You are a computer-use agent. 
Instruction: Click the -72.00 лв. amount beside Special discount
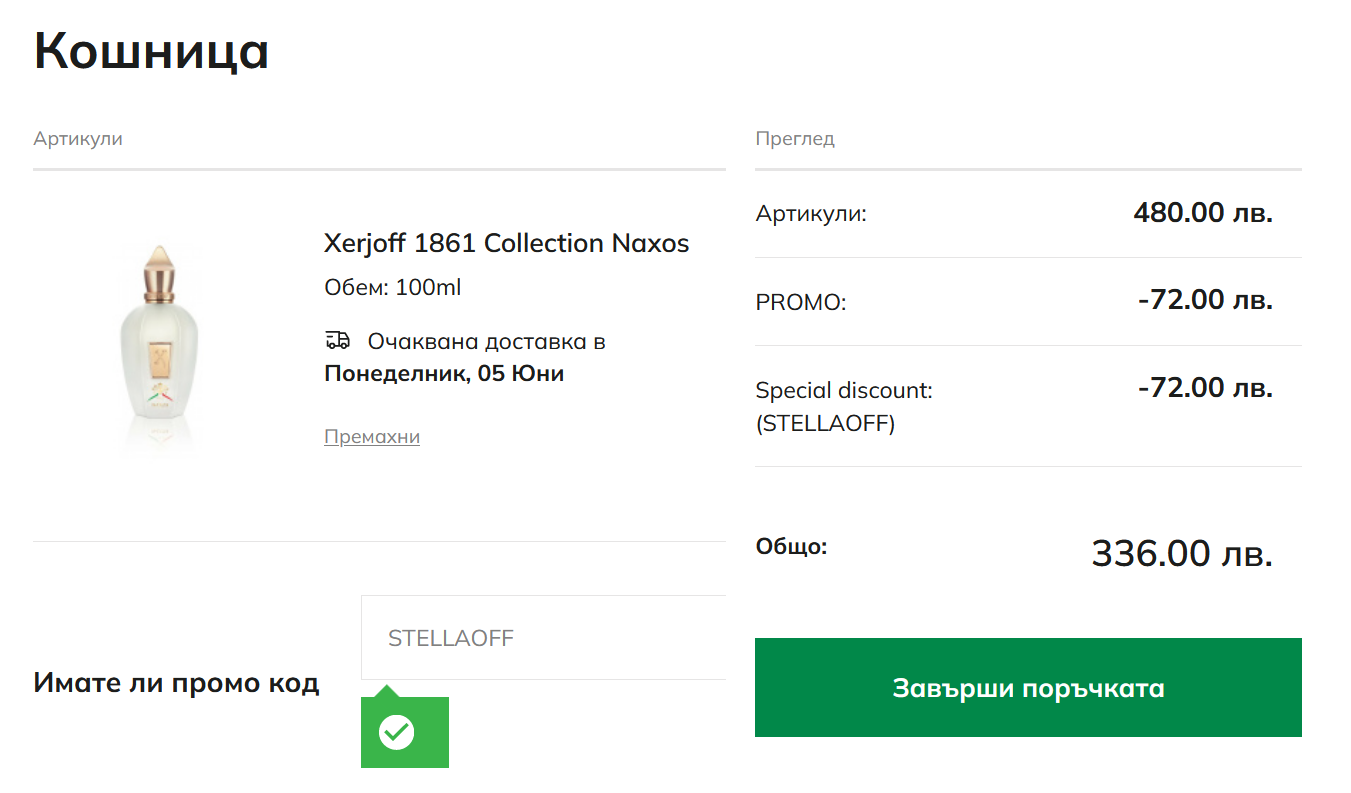point(1204,387)
